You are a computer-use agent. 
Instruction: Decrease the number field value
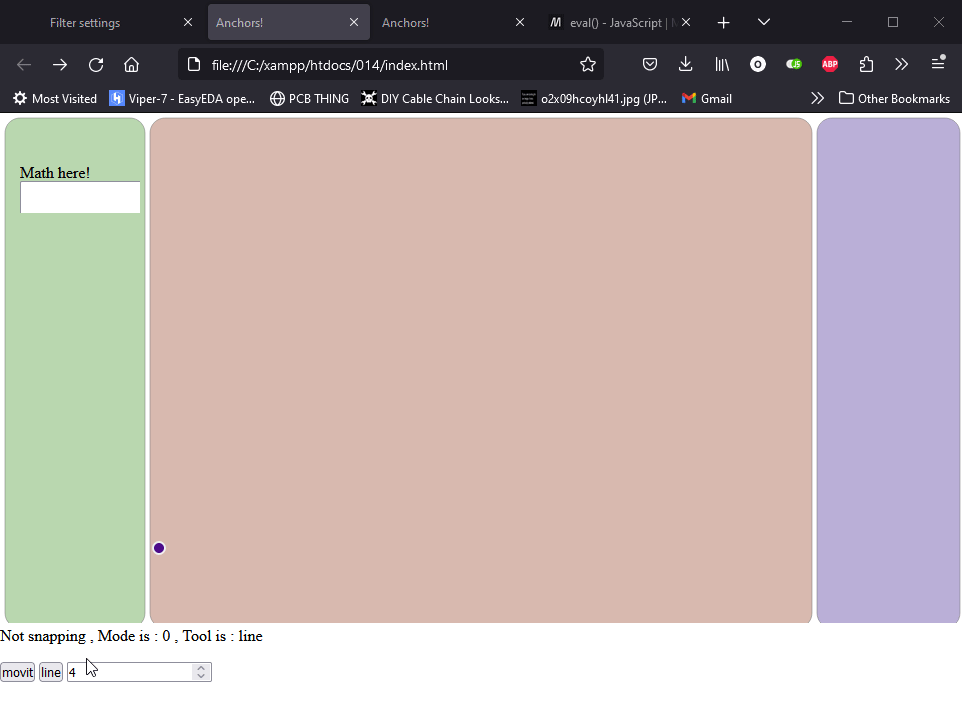(201, 676)
